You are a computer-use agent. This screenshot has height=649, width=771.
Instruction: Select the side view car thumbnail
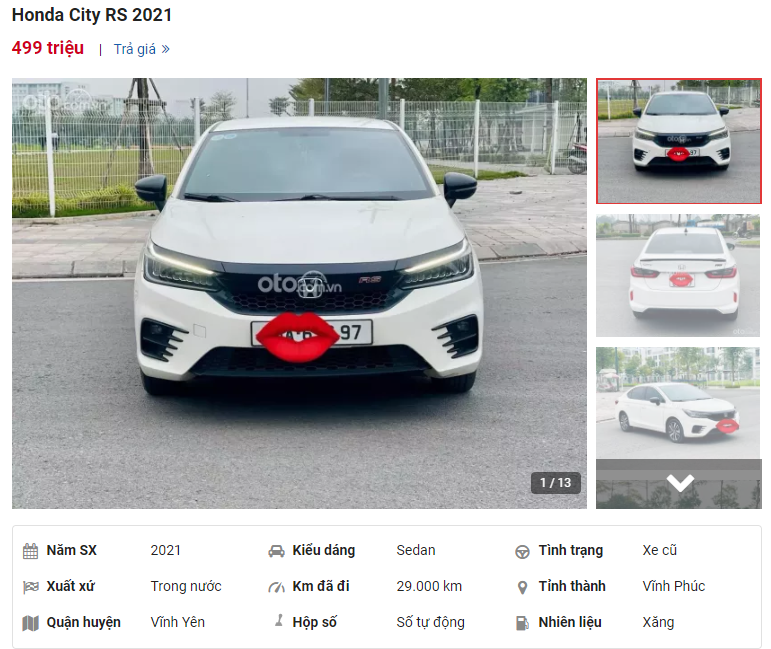click(678, 403)
